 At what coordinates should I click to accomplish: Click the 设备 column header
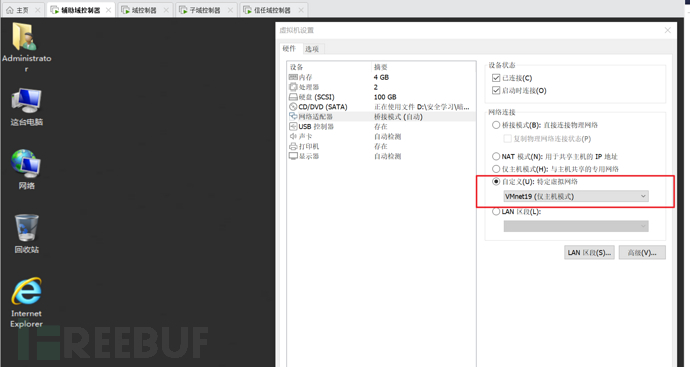pyautogui.click(x=297, y=67)
